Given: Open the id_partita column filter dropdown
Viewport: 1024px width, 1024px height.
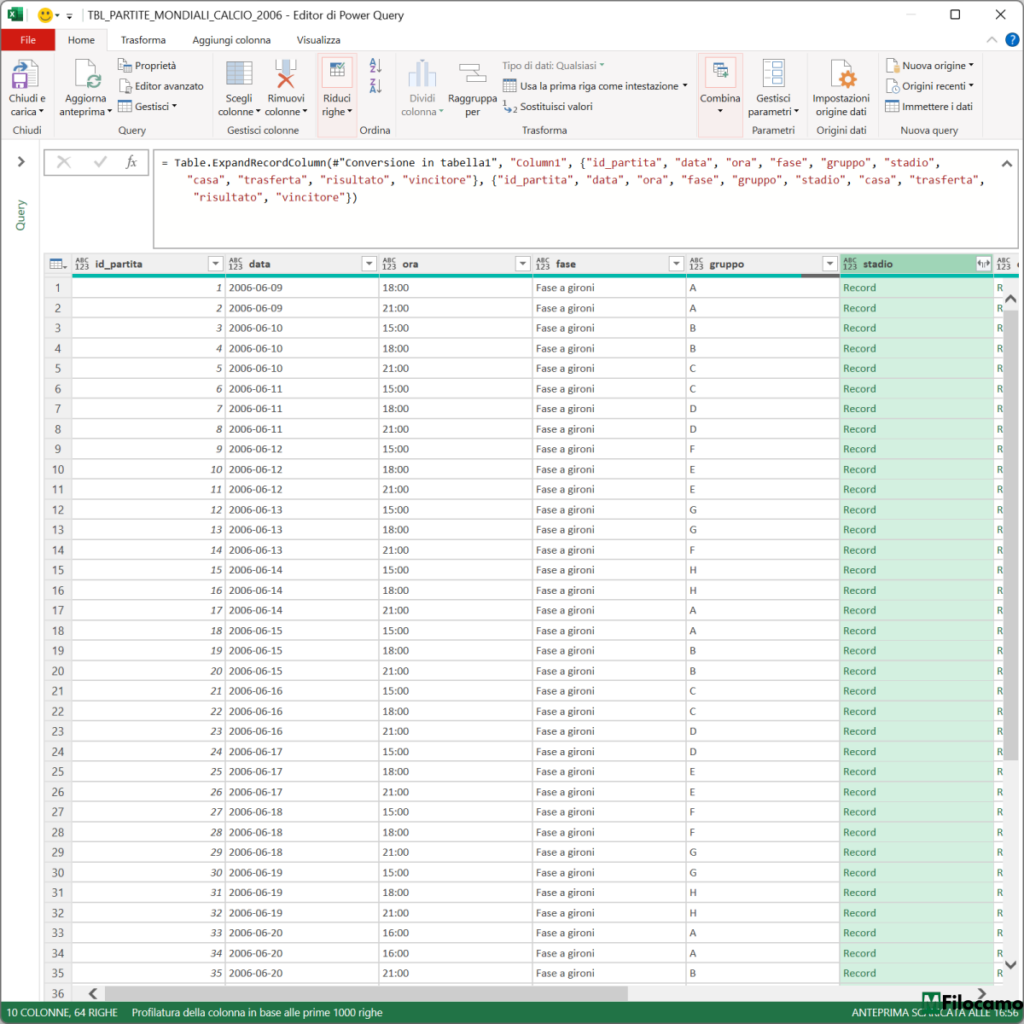Looking at the screenshot, I should pyautogui.click(x=216, y=264).
